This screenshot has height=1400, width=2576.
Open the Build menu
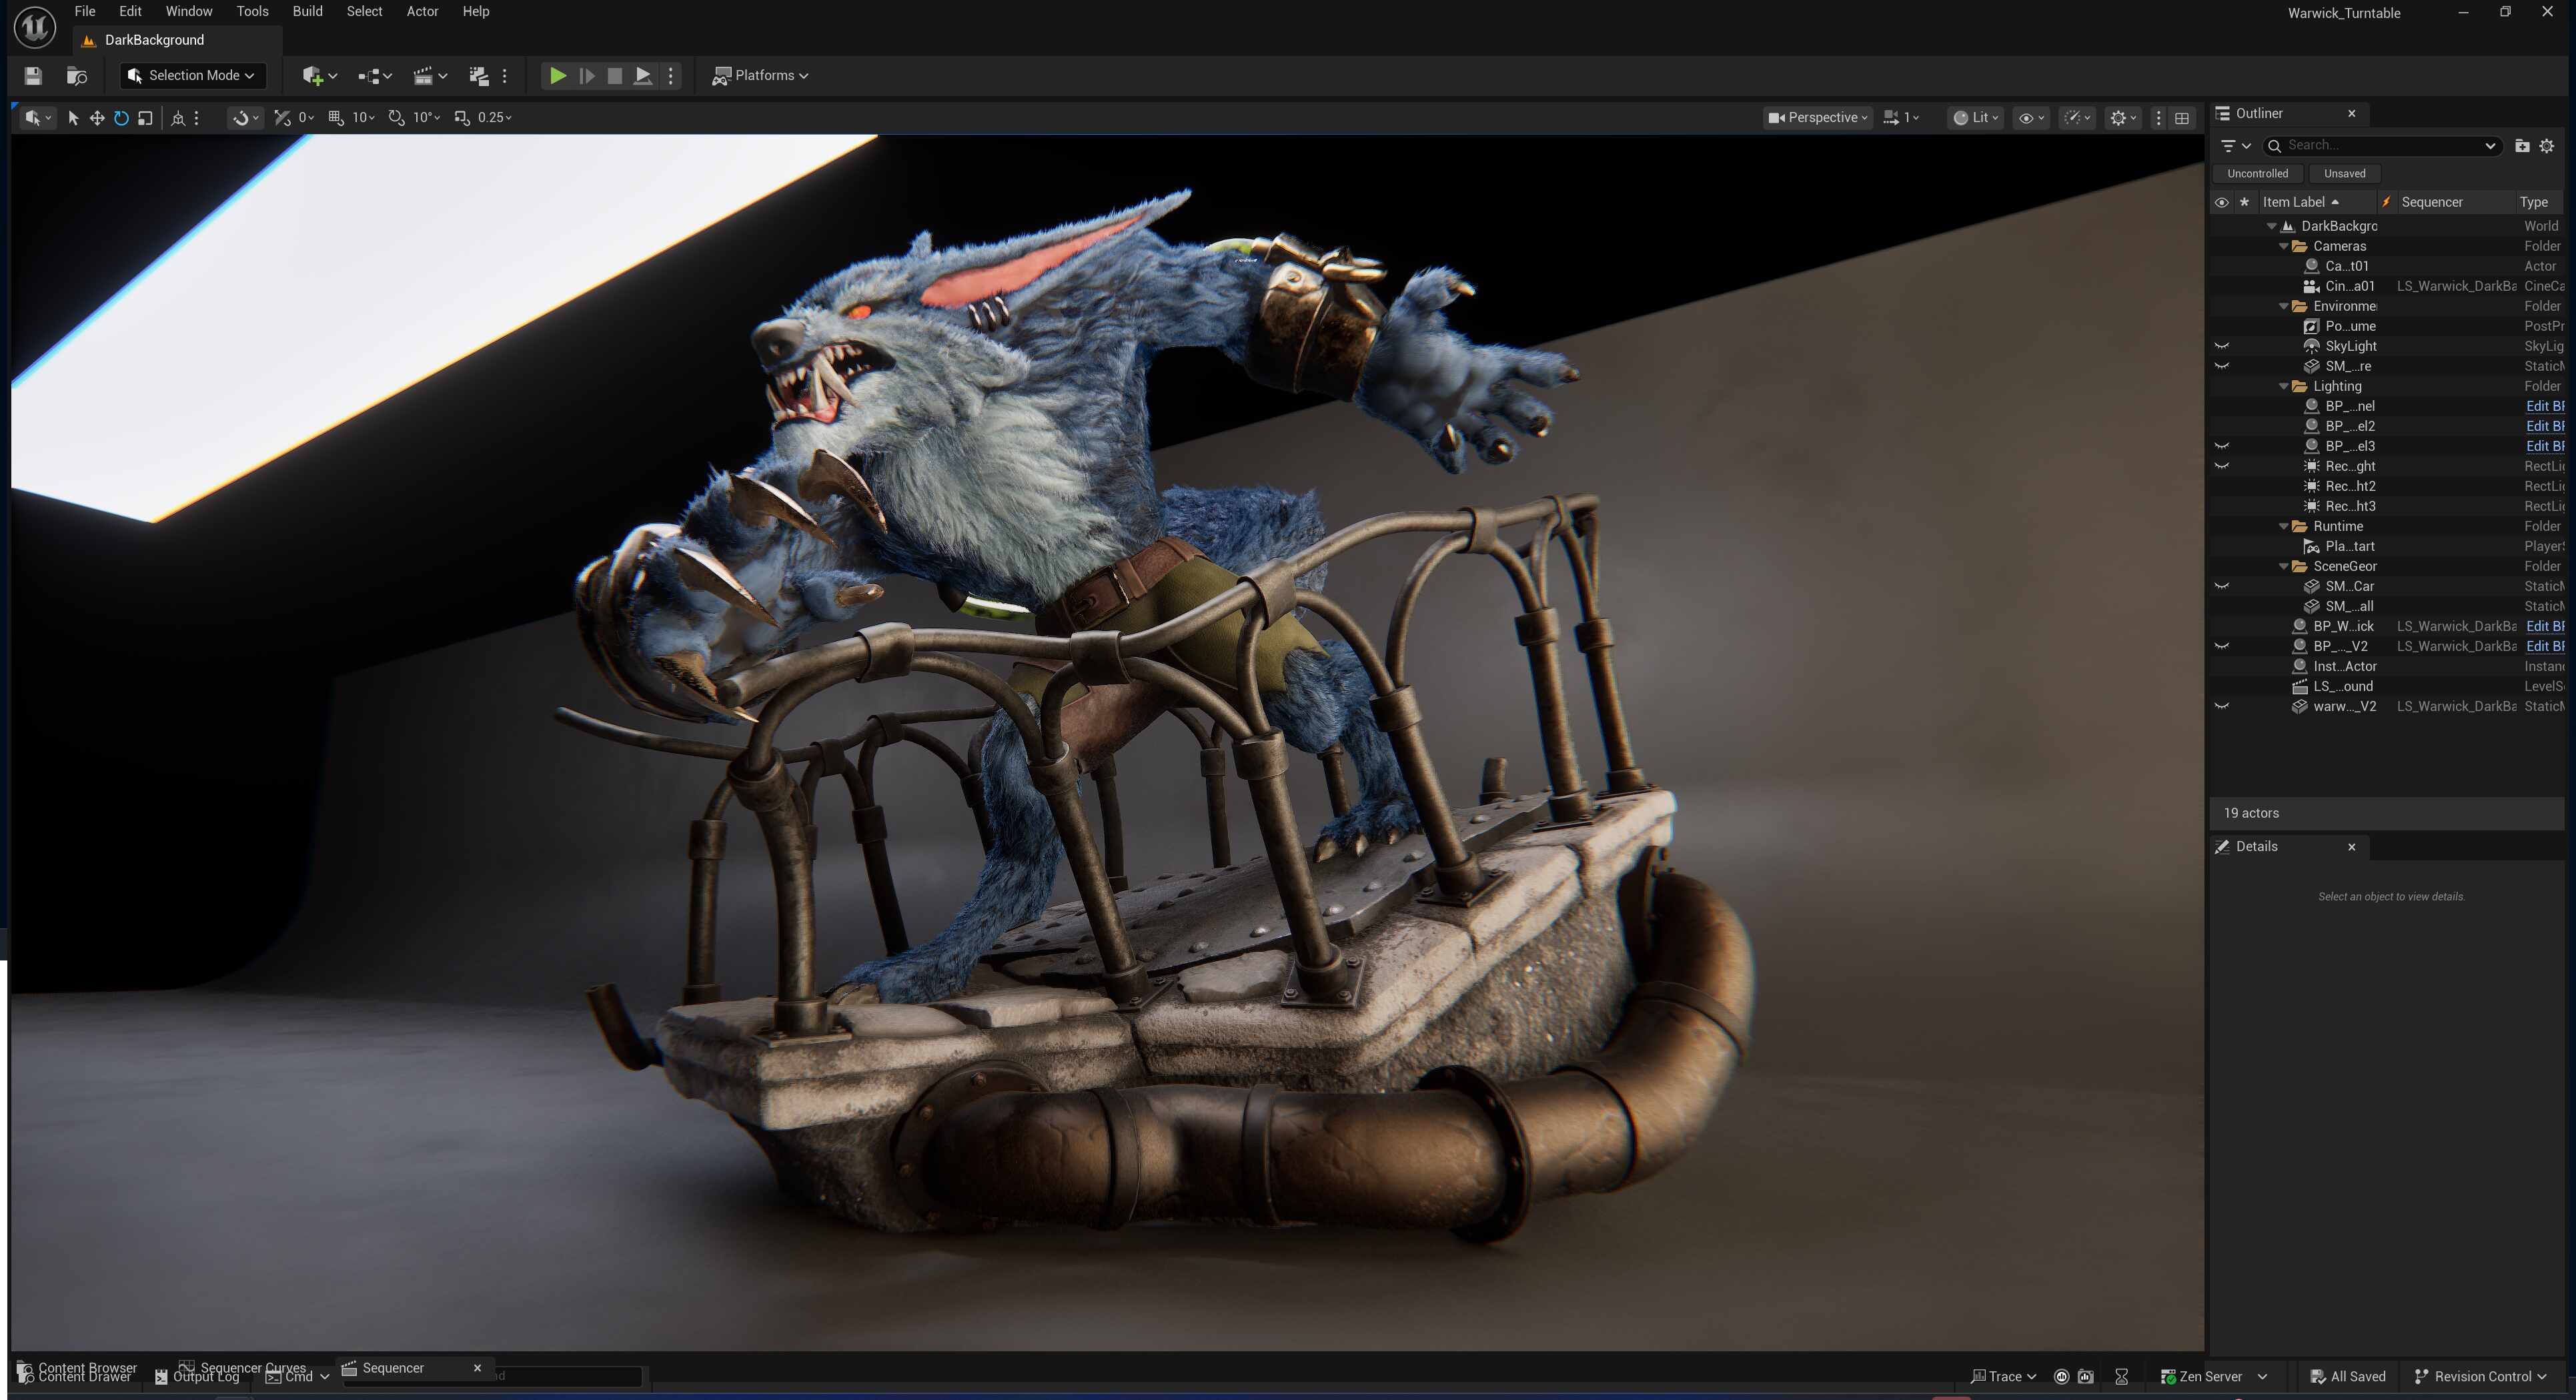click(x=307, y=11)
